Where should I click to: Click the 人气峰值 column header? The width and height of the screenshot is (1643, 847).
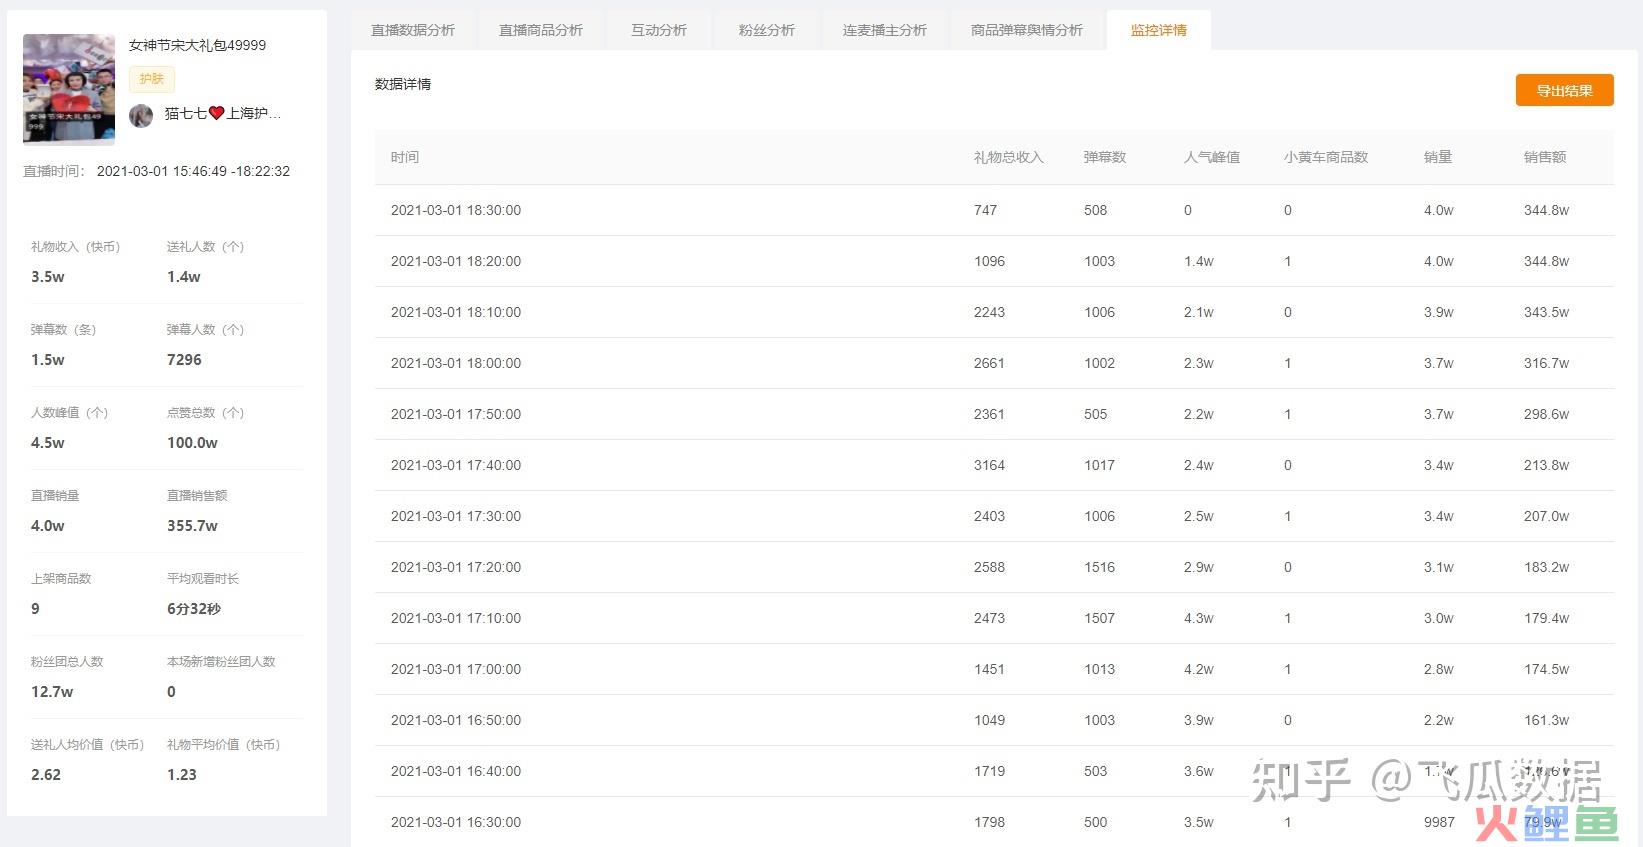(x=1212, y=157)
